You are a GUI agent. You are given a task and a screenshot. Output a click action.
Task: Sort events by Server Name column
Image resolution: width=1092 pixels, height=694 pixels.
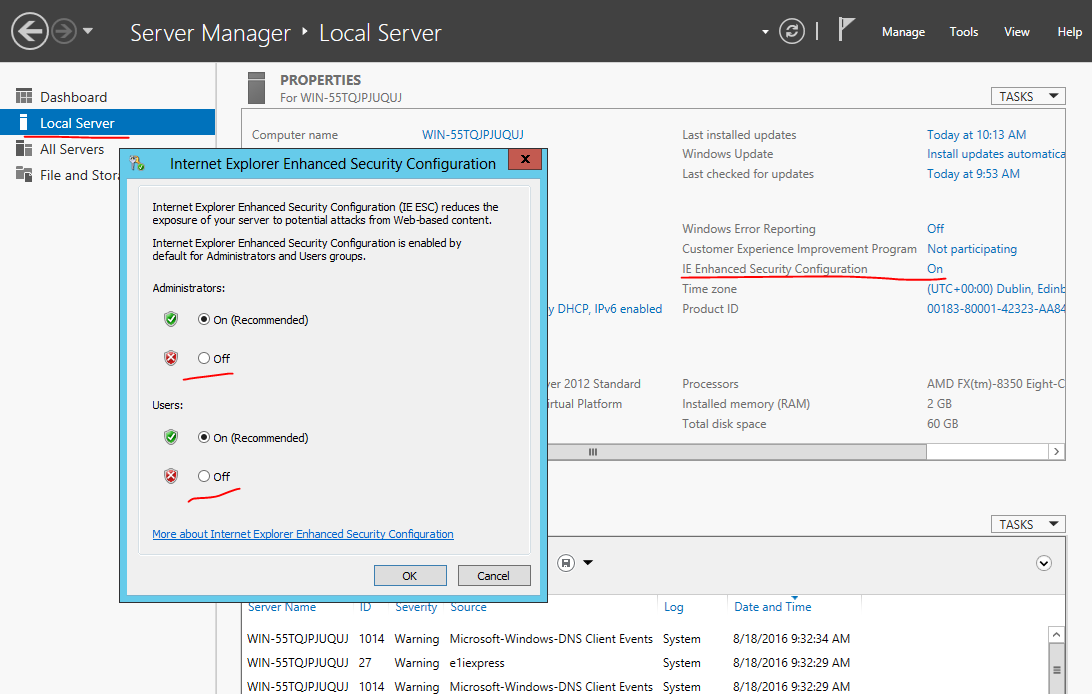pos(281,607)
